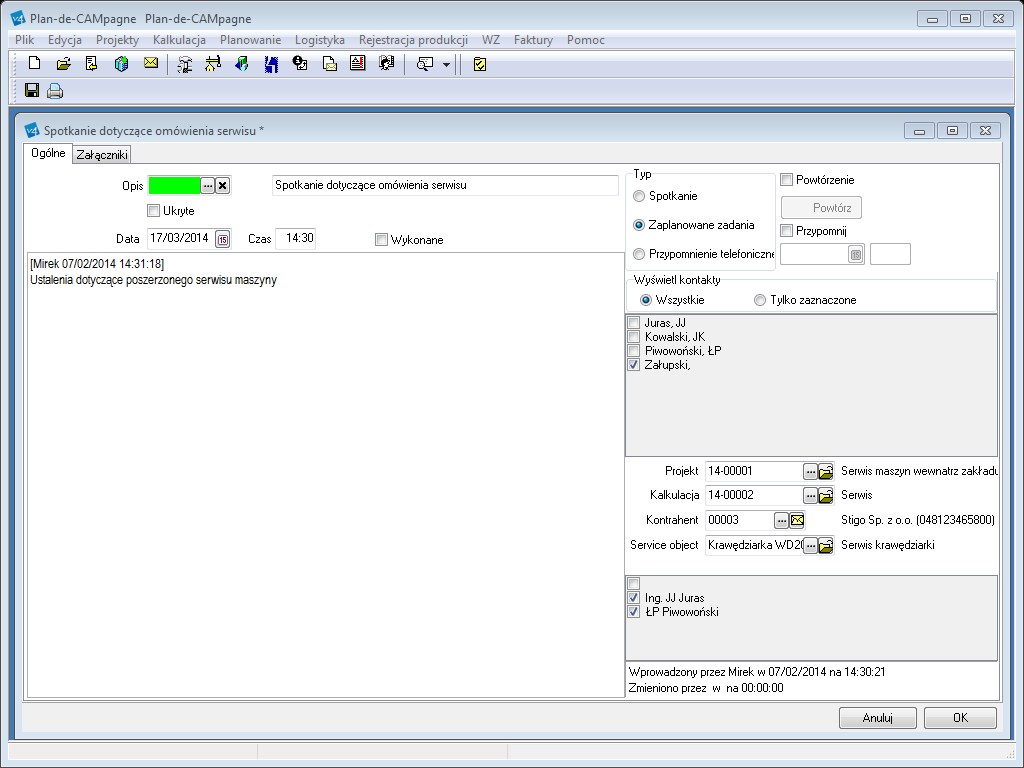1024x768 pixels.
Task: Choose the Wszystkie contacts option
Action: click(646, 300)
